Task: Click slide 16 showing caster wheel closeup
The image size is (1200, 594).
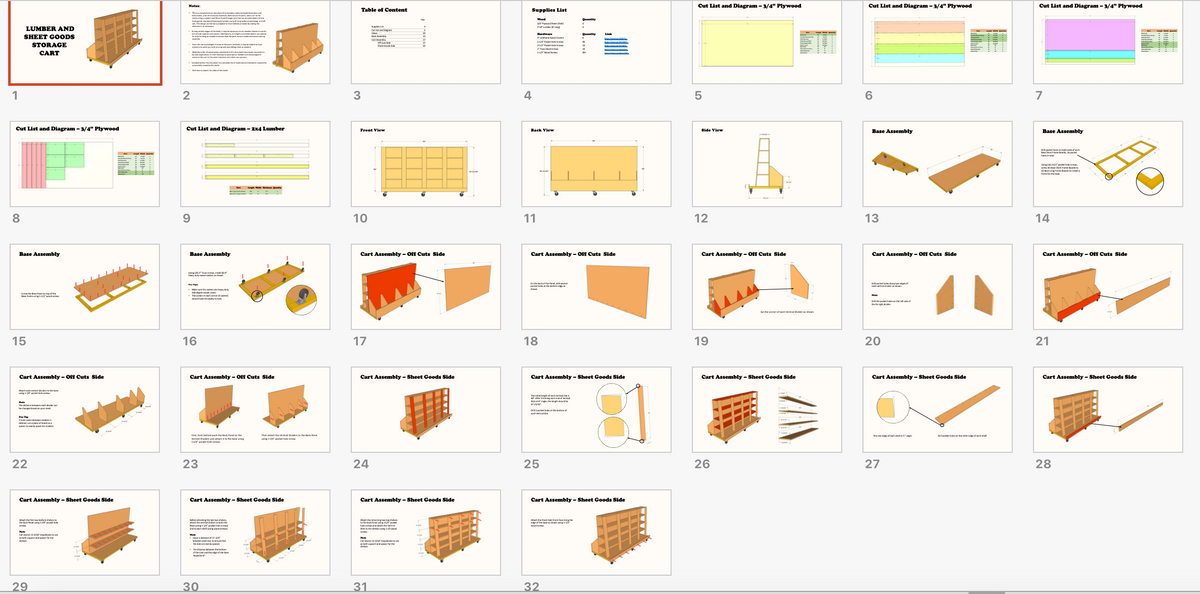Action: (x=254, y=285)
